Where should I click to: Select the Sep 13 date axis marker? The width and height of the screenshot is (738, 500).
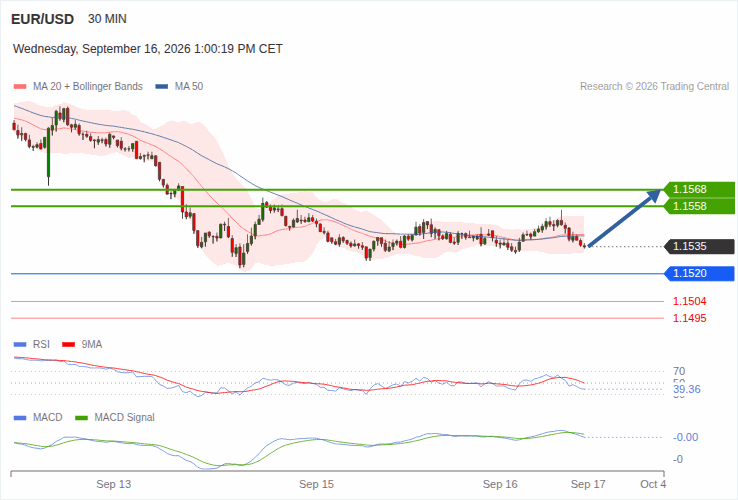pyautogui.click(x=113, y=484)
